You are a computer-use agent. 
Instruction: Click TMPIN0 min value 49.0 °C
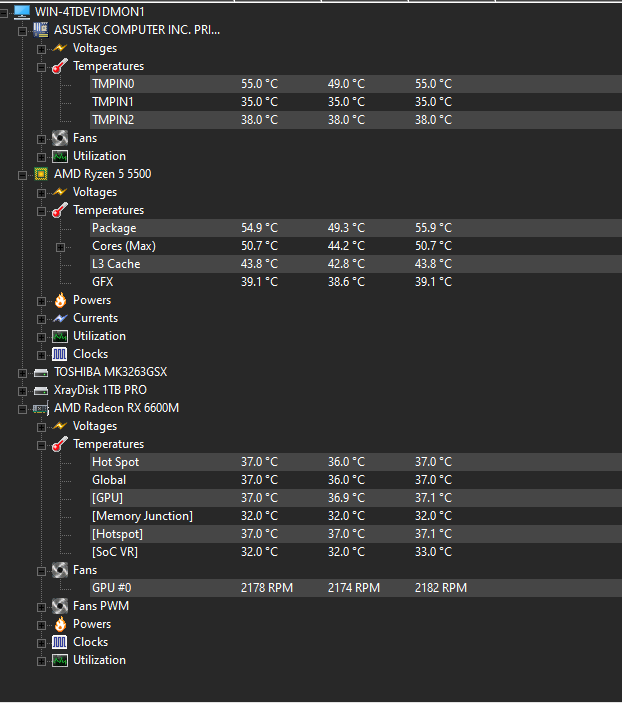click(x=346, y=84)
